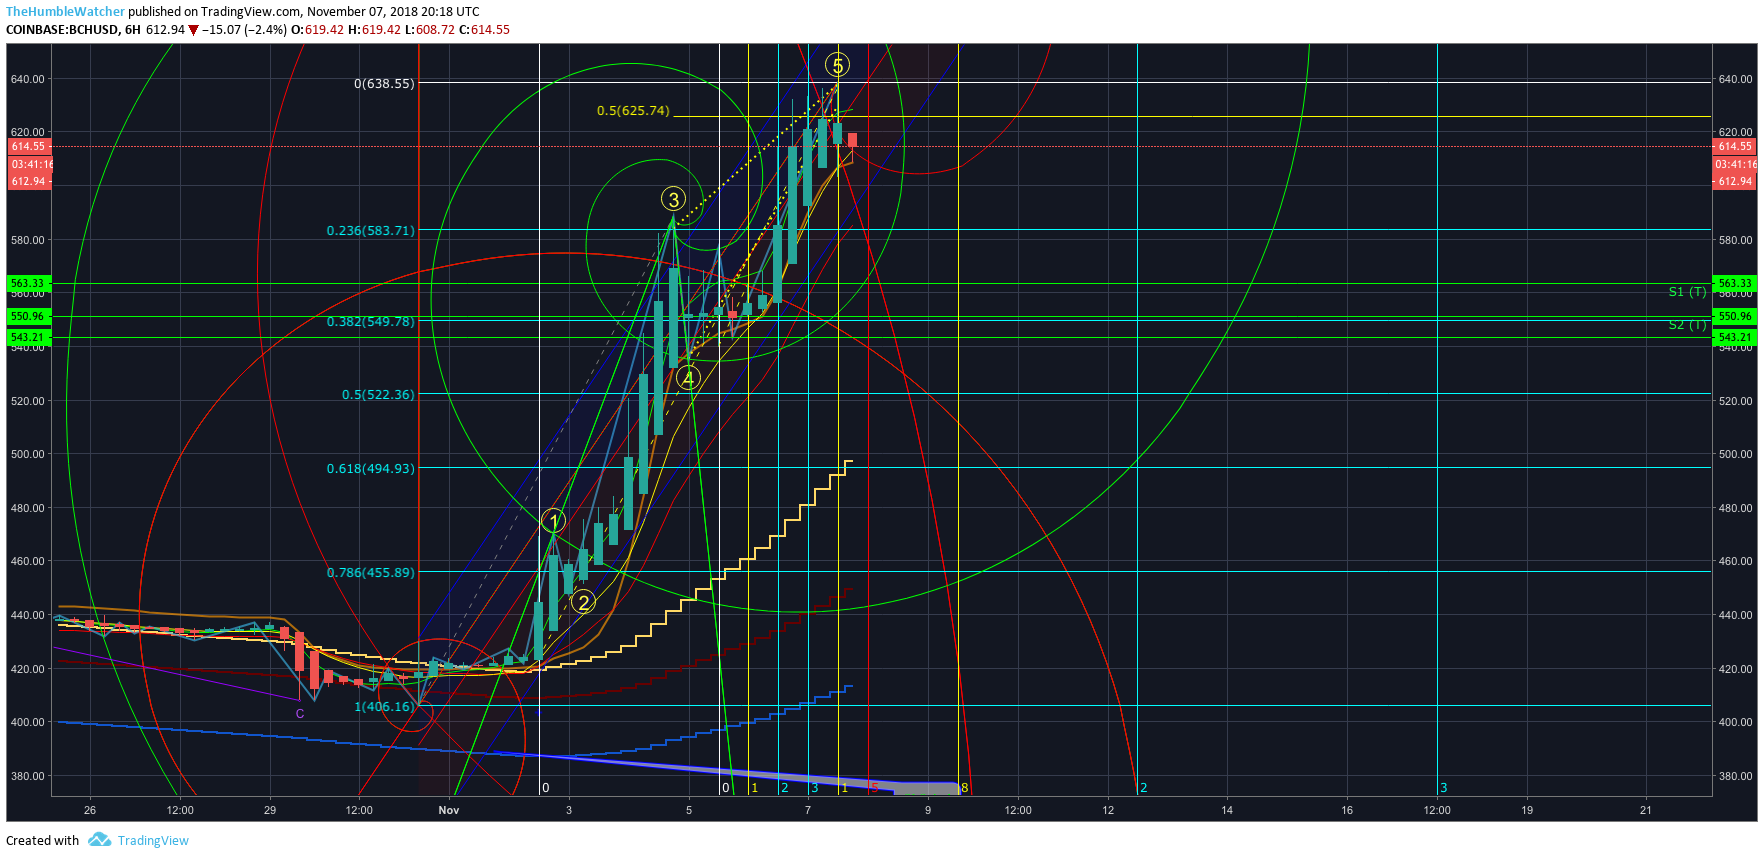Click the 0(638.55) Fibonacci level label

(384, 84)
